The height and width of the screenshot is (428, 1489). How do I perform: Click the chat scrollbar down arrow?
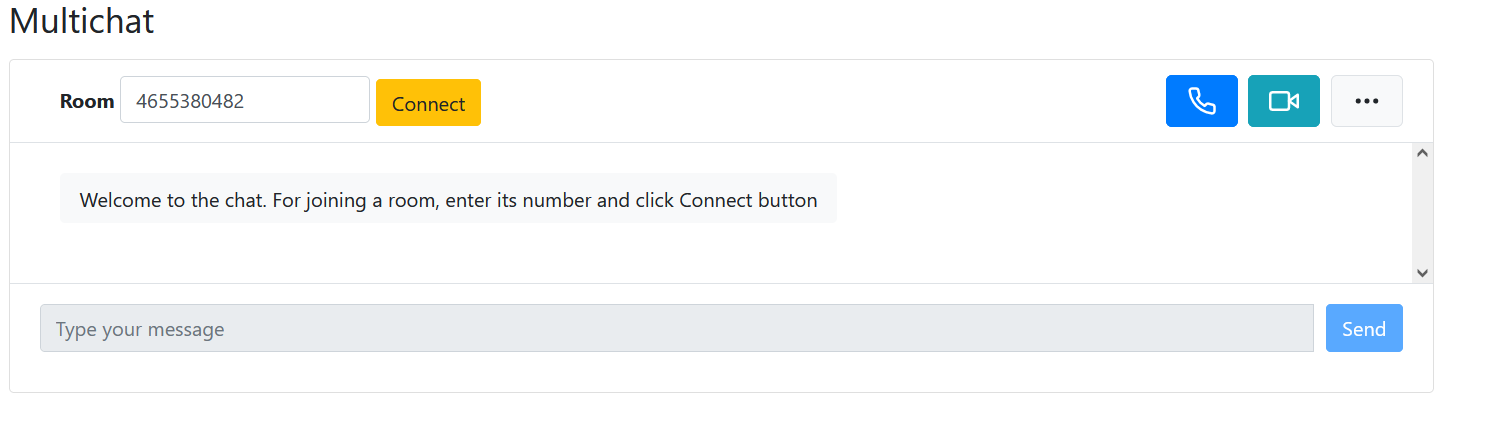pyautogui.click(x=1423, y=272)
